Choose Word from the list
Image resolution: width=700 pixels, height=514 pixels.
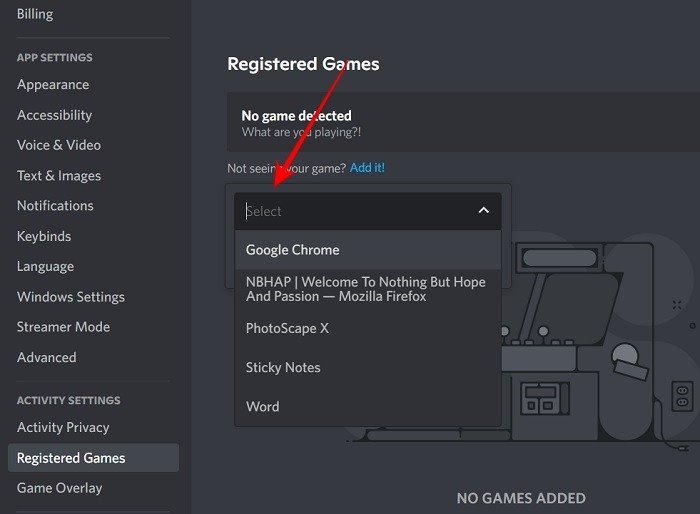coord(368,406)
